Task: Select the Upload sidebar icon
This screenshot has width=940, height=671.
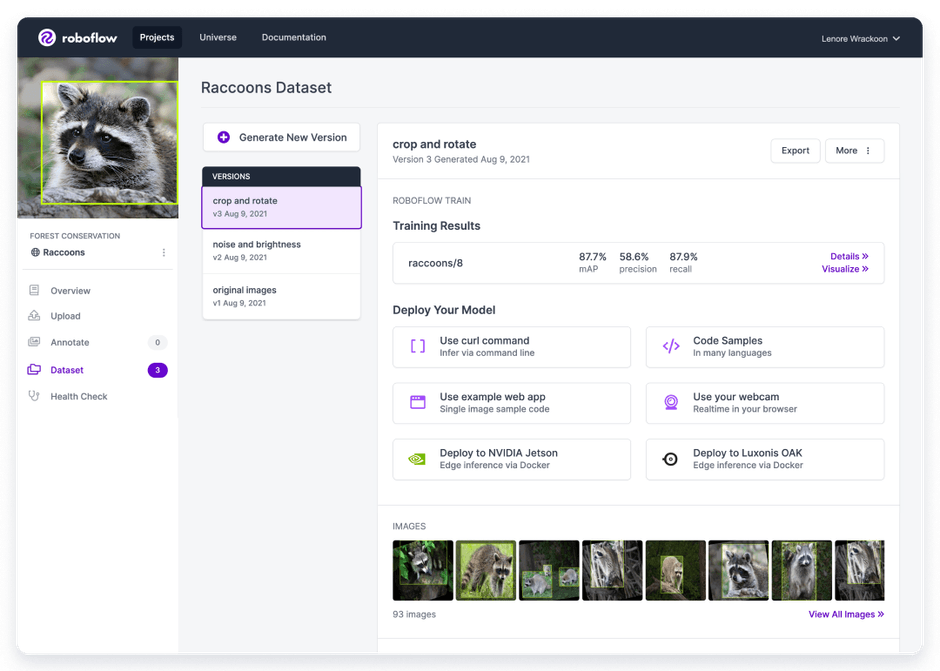Action: 35,316
